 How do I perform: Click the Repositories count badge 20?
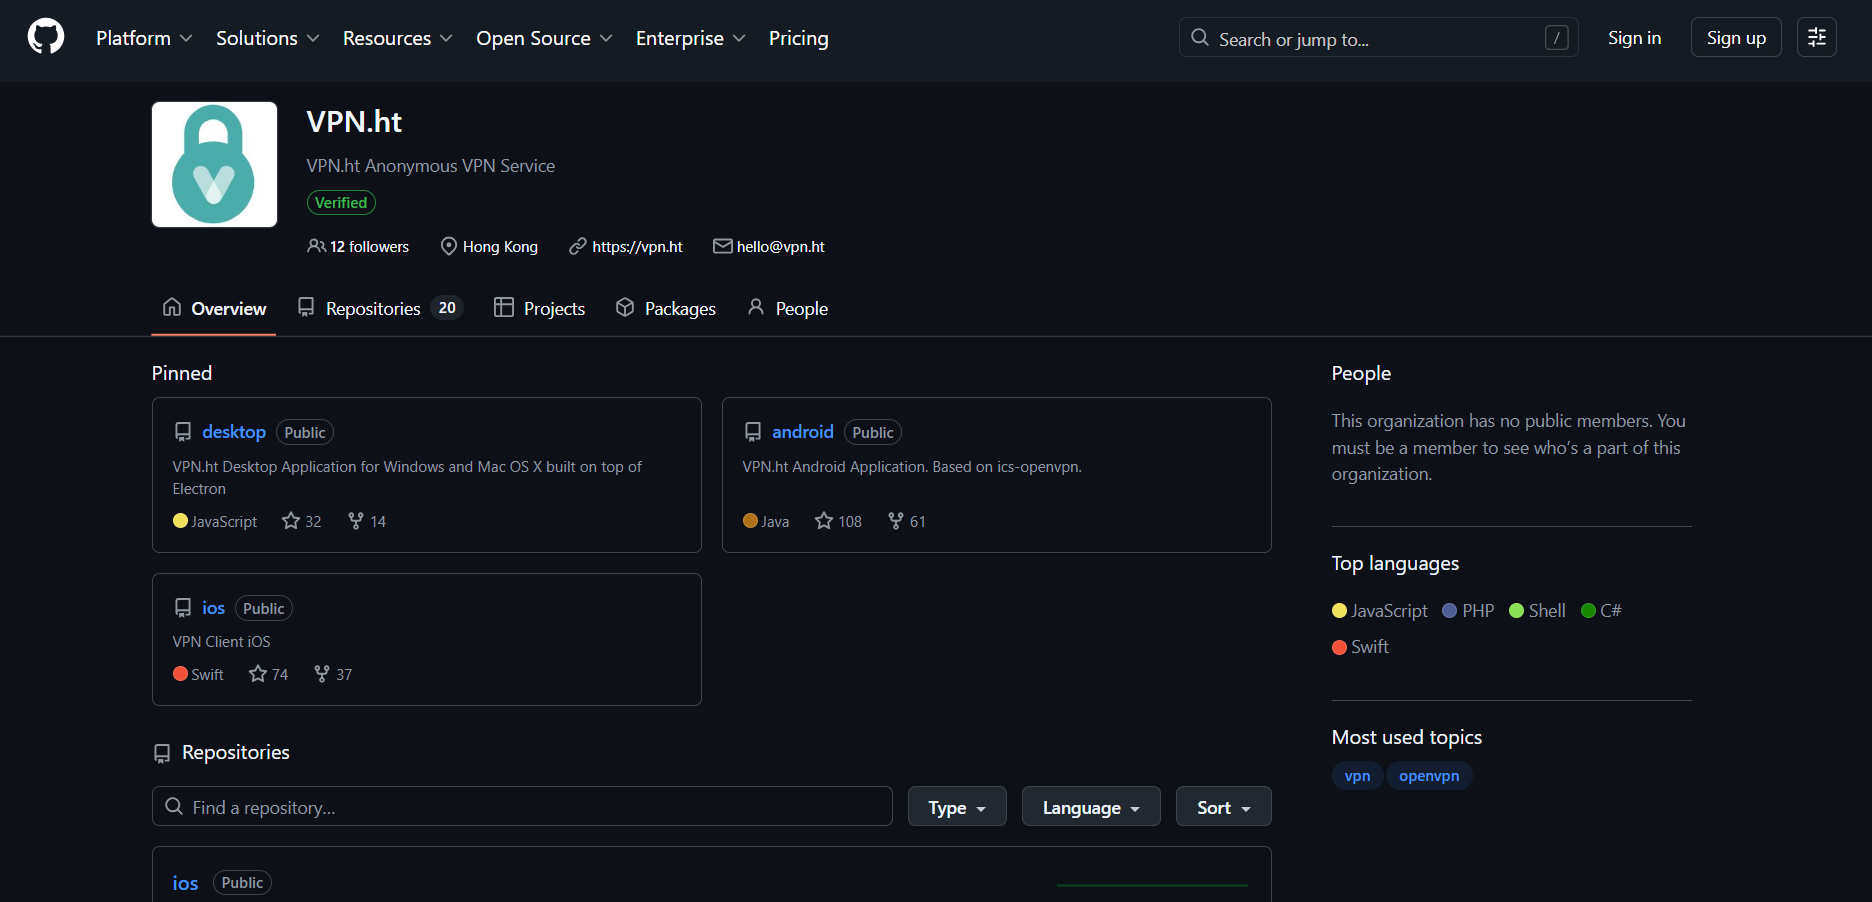tap(447, 308)
